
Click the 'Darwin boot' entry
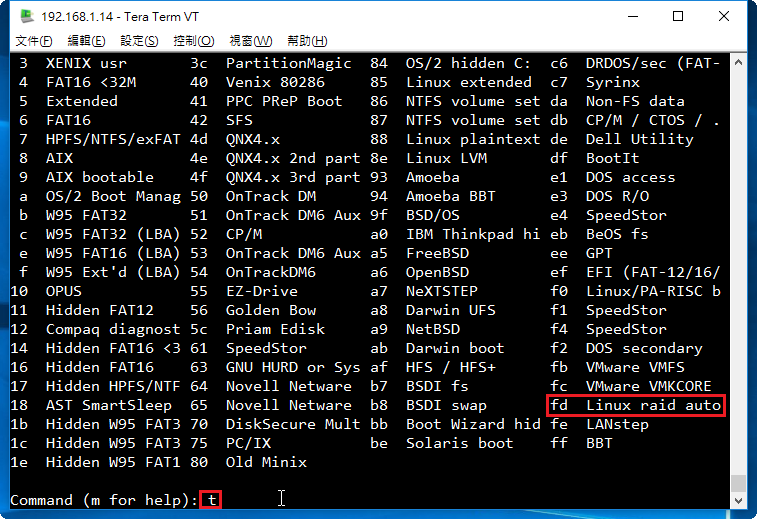coord(455,348)
